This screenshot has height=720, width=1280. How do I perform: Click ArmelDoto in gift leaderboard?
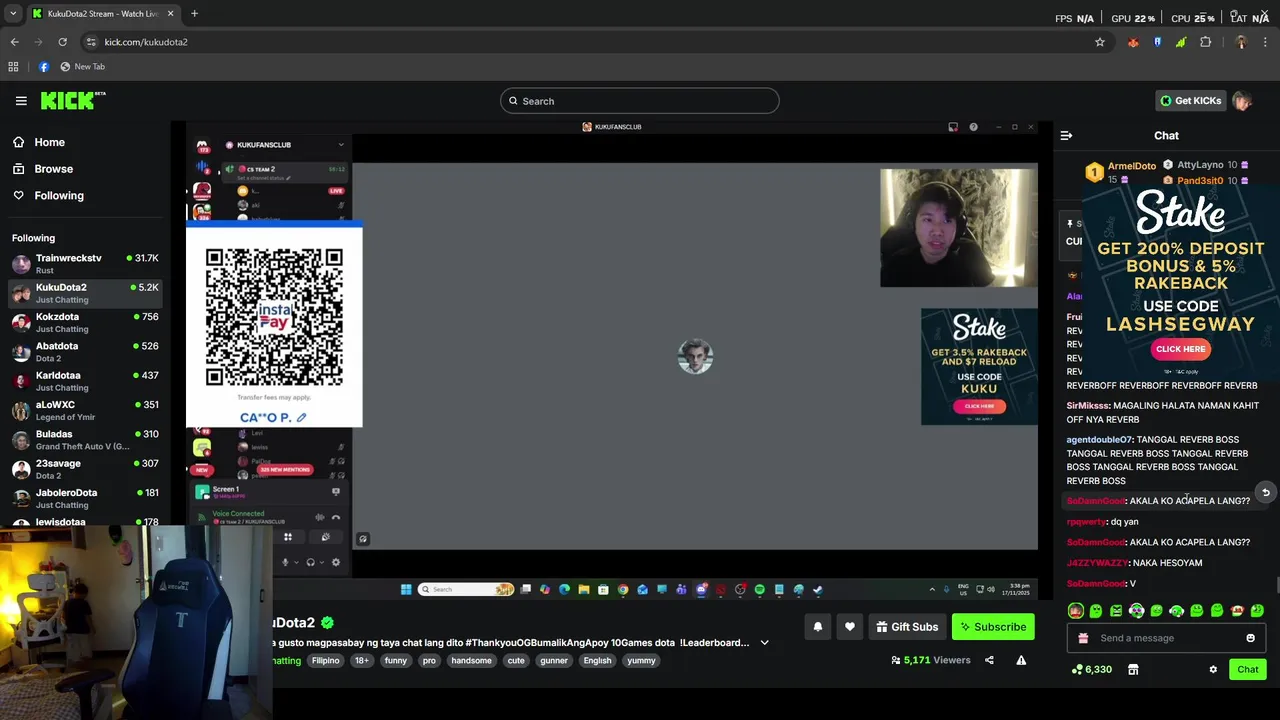1131,166
